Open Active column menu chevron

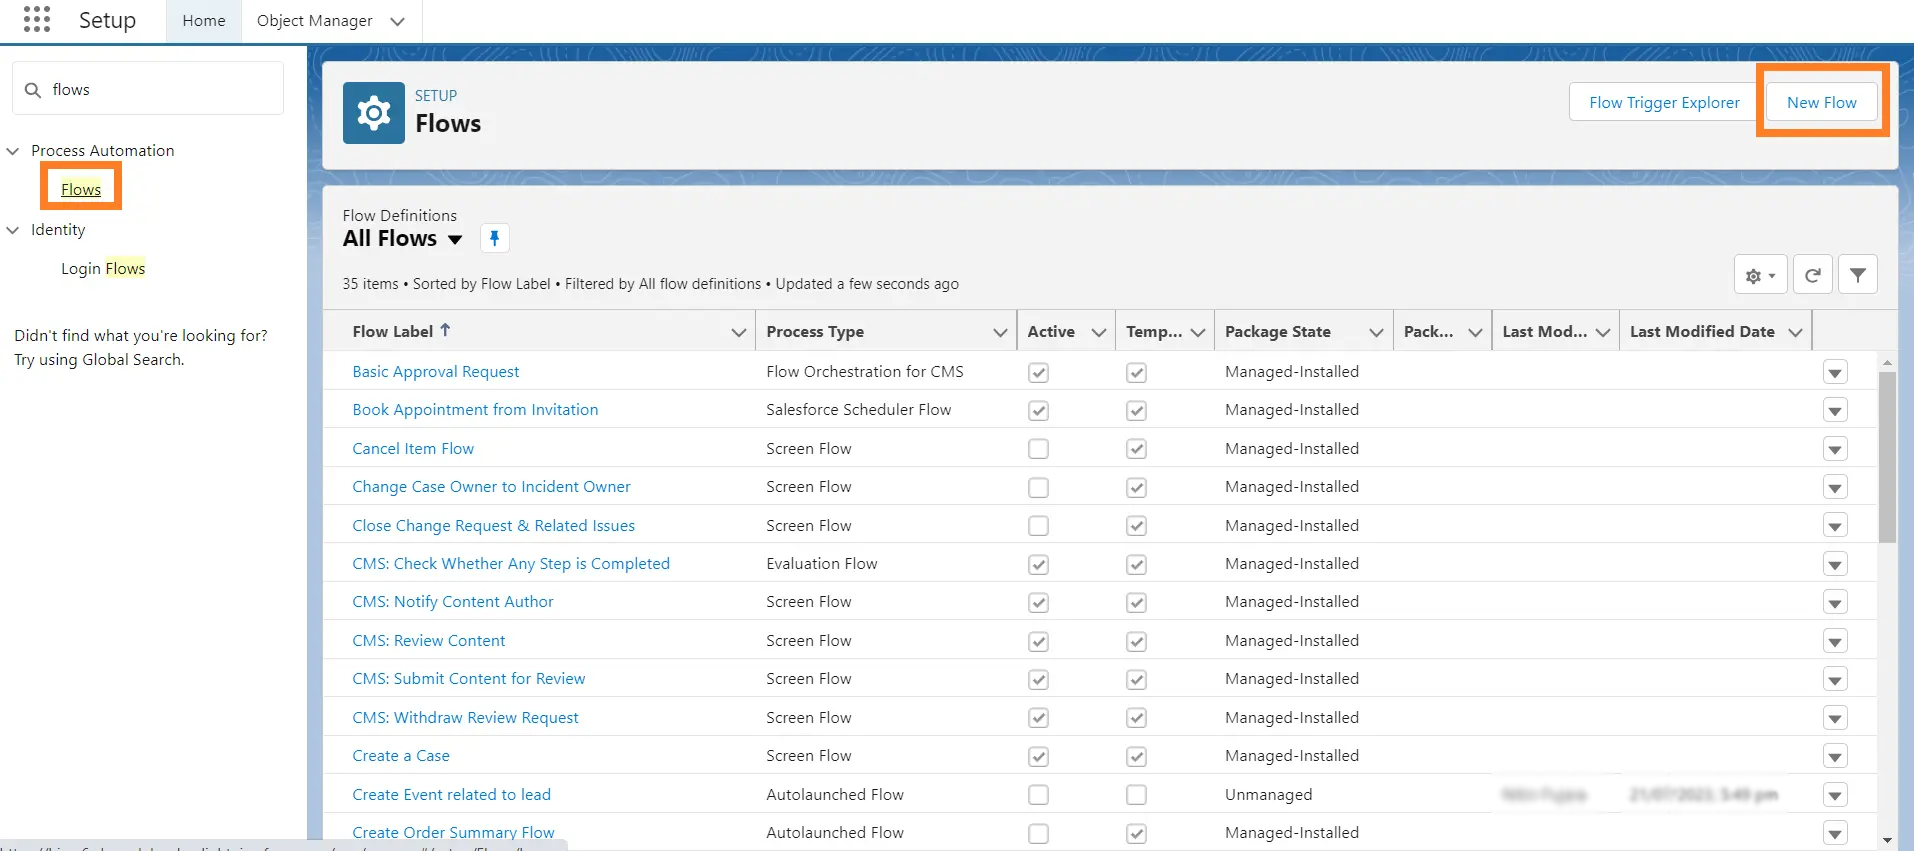[x=1098, y=332]
